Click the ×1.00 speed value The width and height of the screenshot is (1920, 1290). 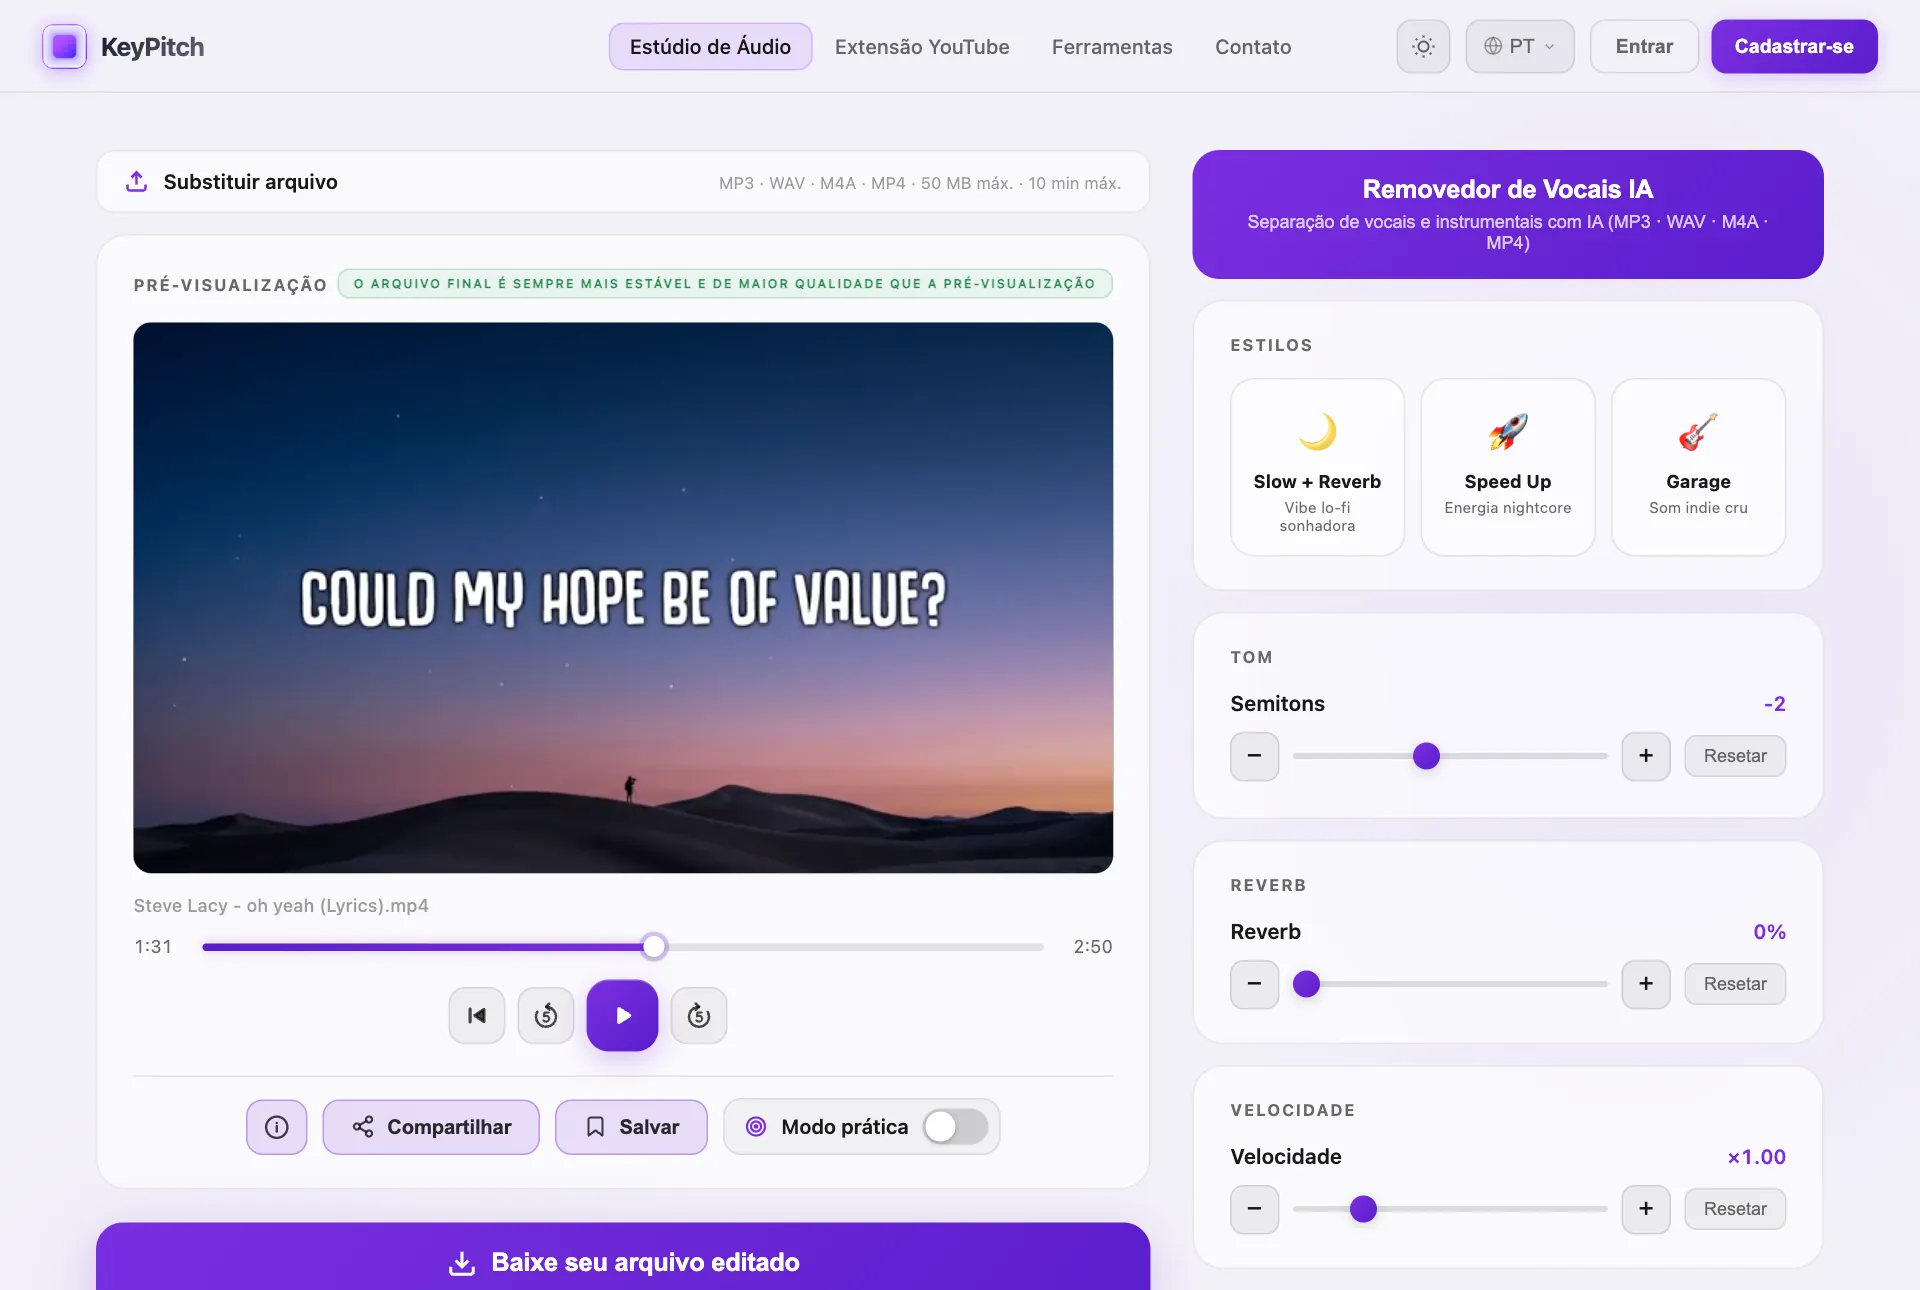1756,1157
